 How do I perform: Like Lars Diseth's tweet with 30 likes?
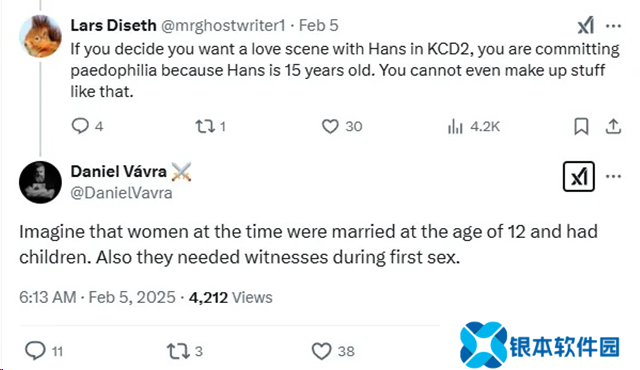[330, 126]
